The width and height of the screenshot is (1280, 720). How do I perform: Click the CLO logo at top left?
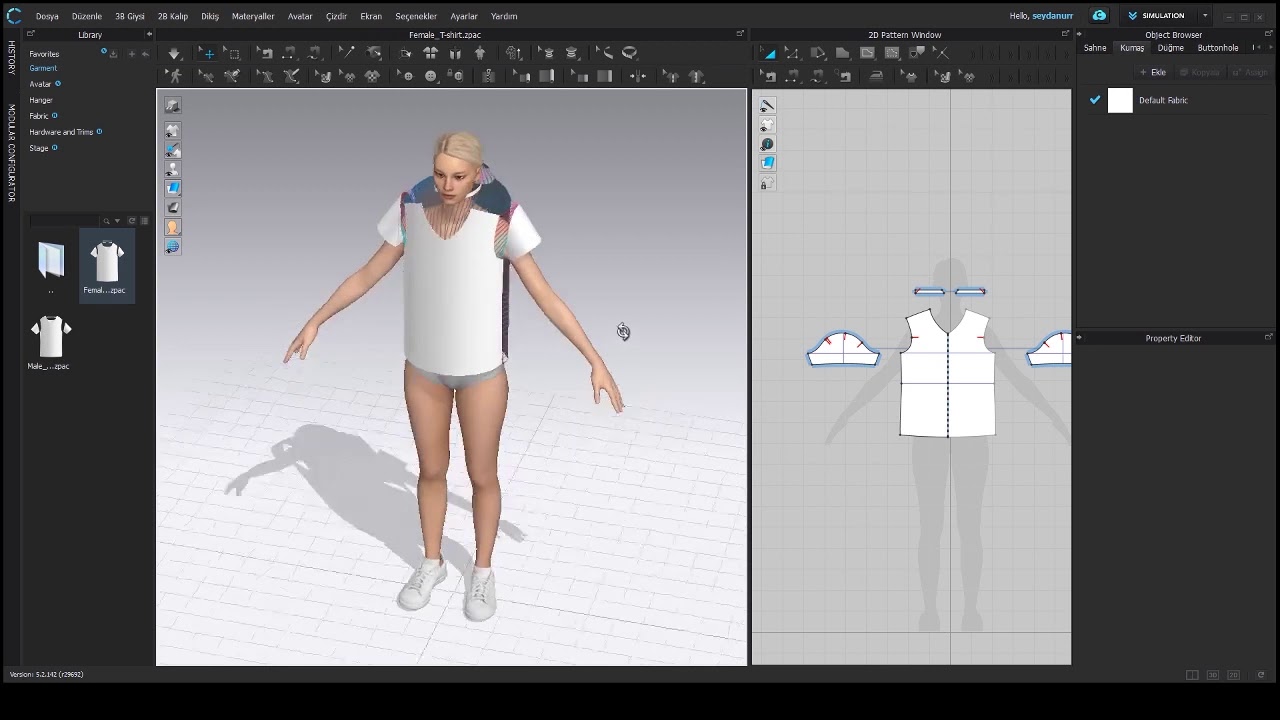tap(14, 16)
